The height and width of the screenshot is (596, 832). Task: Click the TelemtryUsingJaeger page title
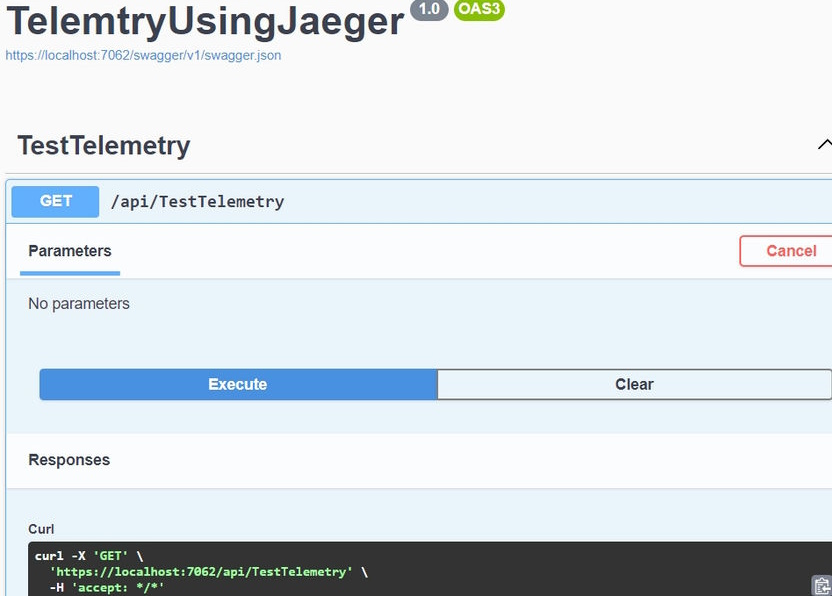(x=205, y=21)
